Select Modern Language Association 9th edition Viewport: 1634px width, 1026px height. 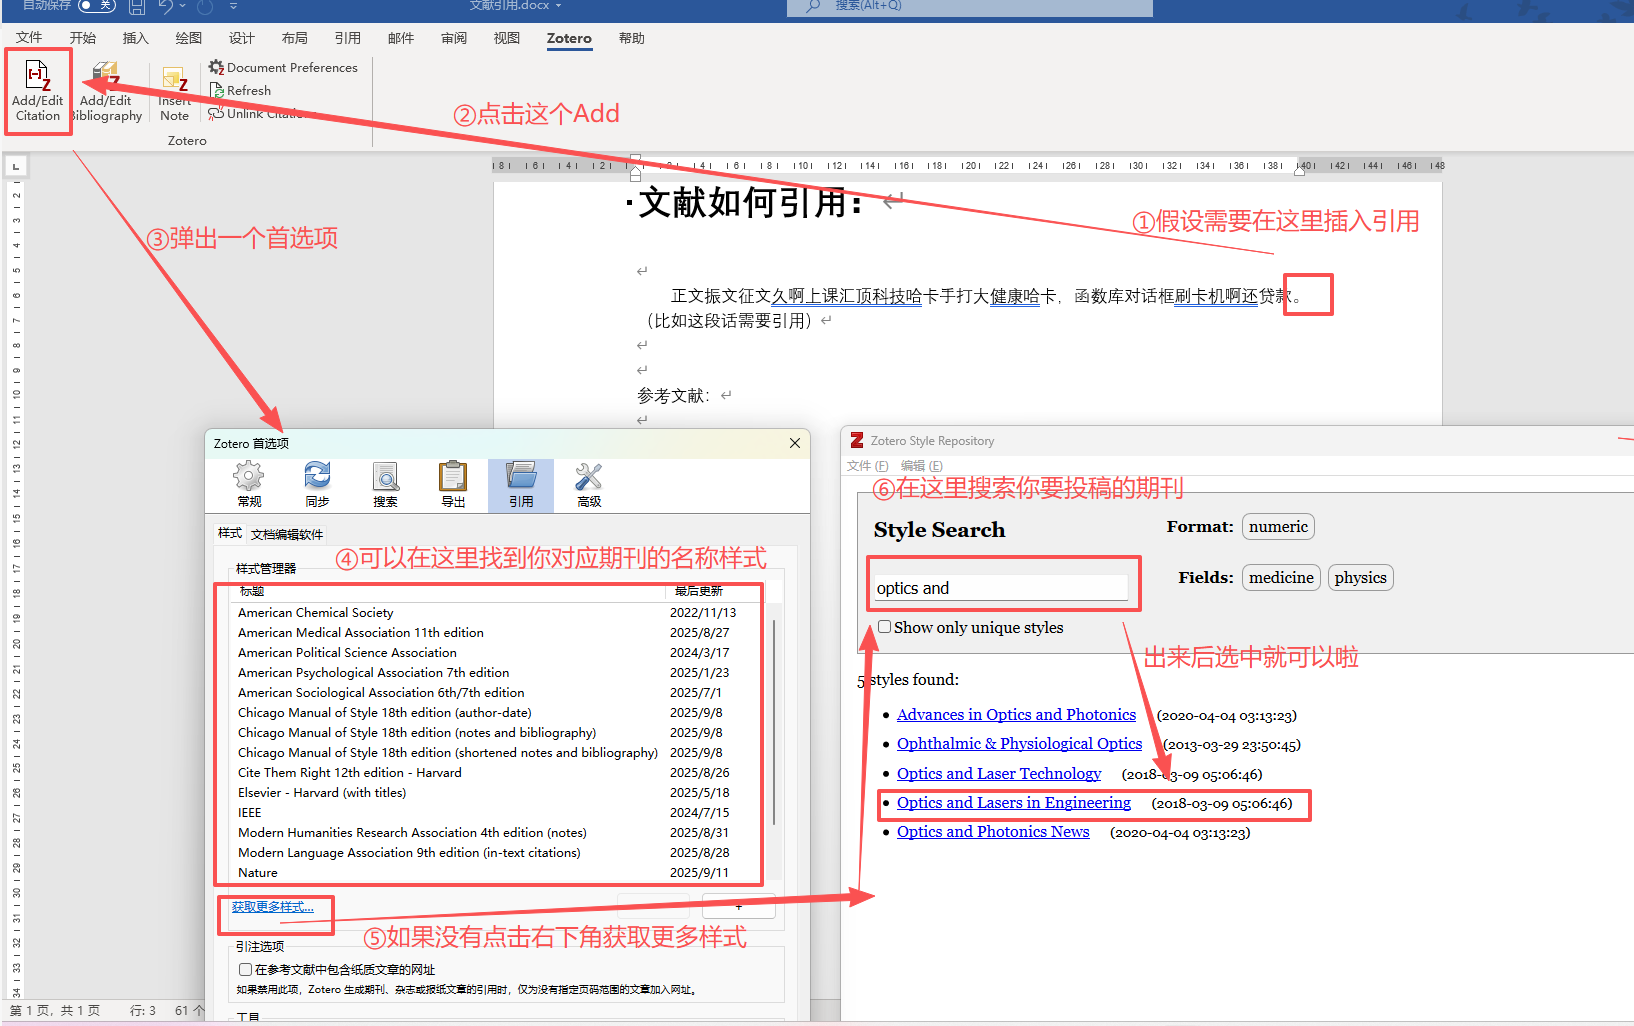click(x=499, y=853)
